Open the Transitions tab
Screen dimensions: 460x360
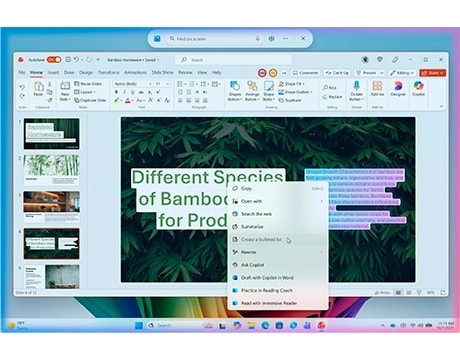(108, 72)
